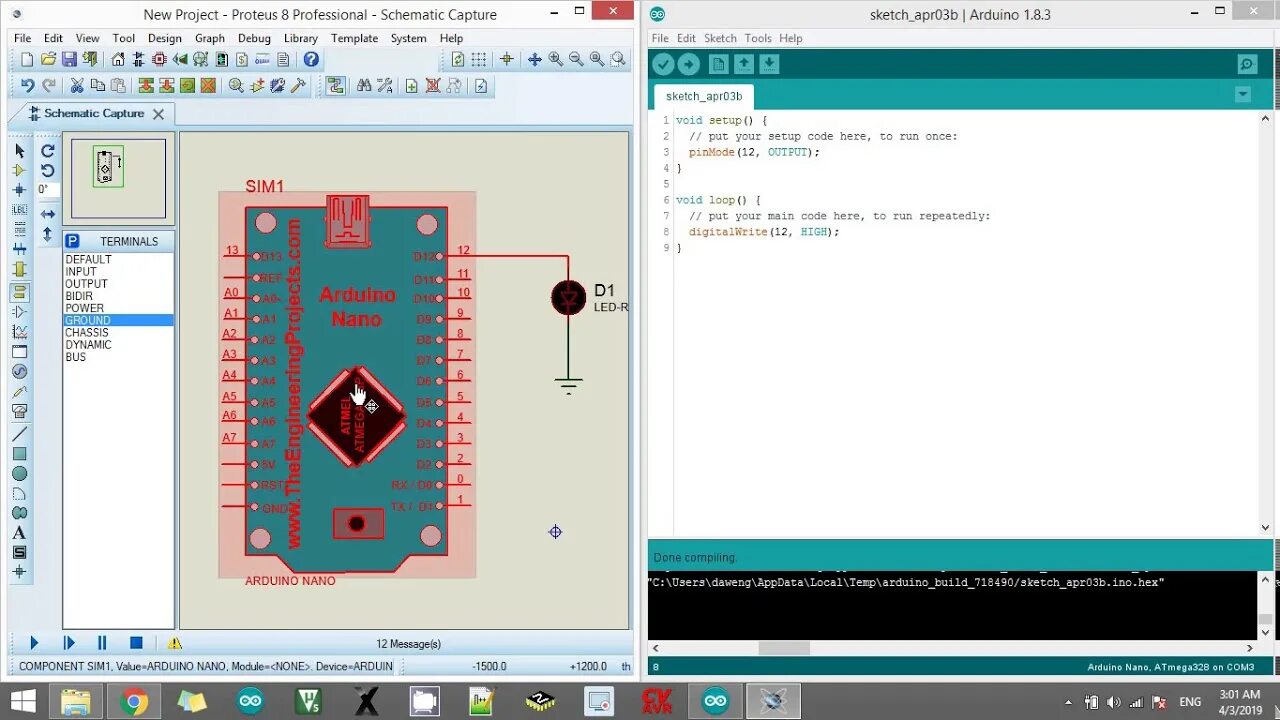The width and height of the screenshot is (1280, 720).
Task: Select the Wire Label (LBL) Mode tool
Action: click(x=19, y=210)
